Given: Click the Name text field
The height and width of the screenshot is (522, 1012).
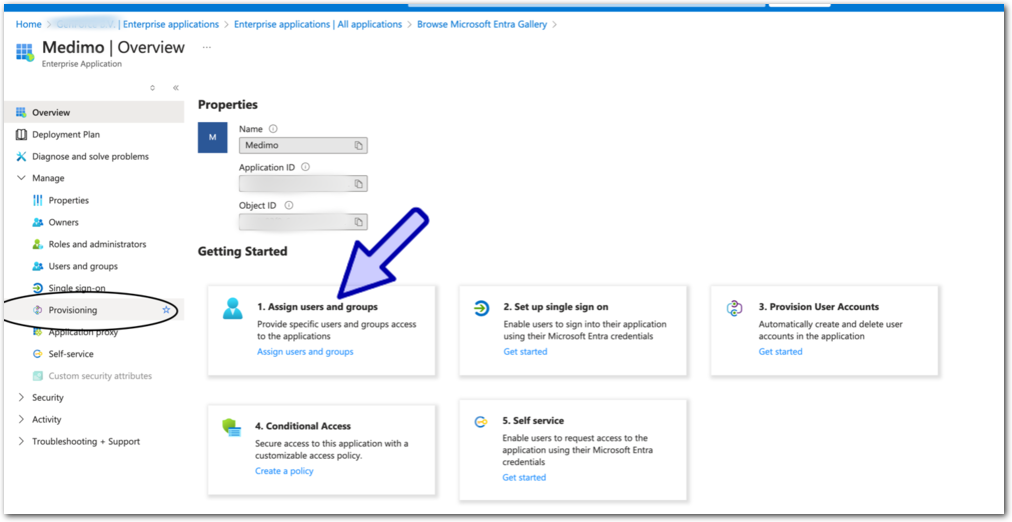Looking at the screenshot, I should [295, 146].
